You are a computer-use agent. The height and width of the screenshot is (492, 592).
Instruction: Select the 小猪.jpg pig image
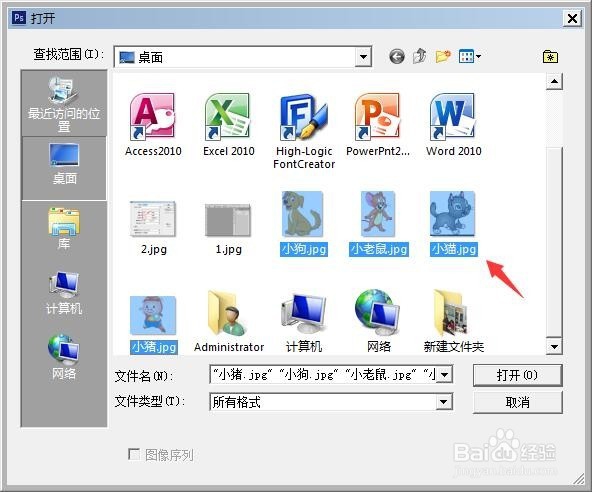coord(153,325)
